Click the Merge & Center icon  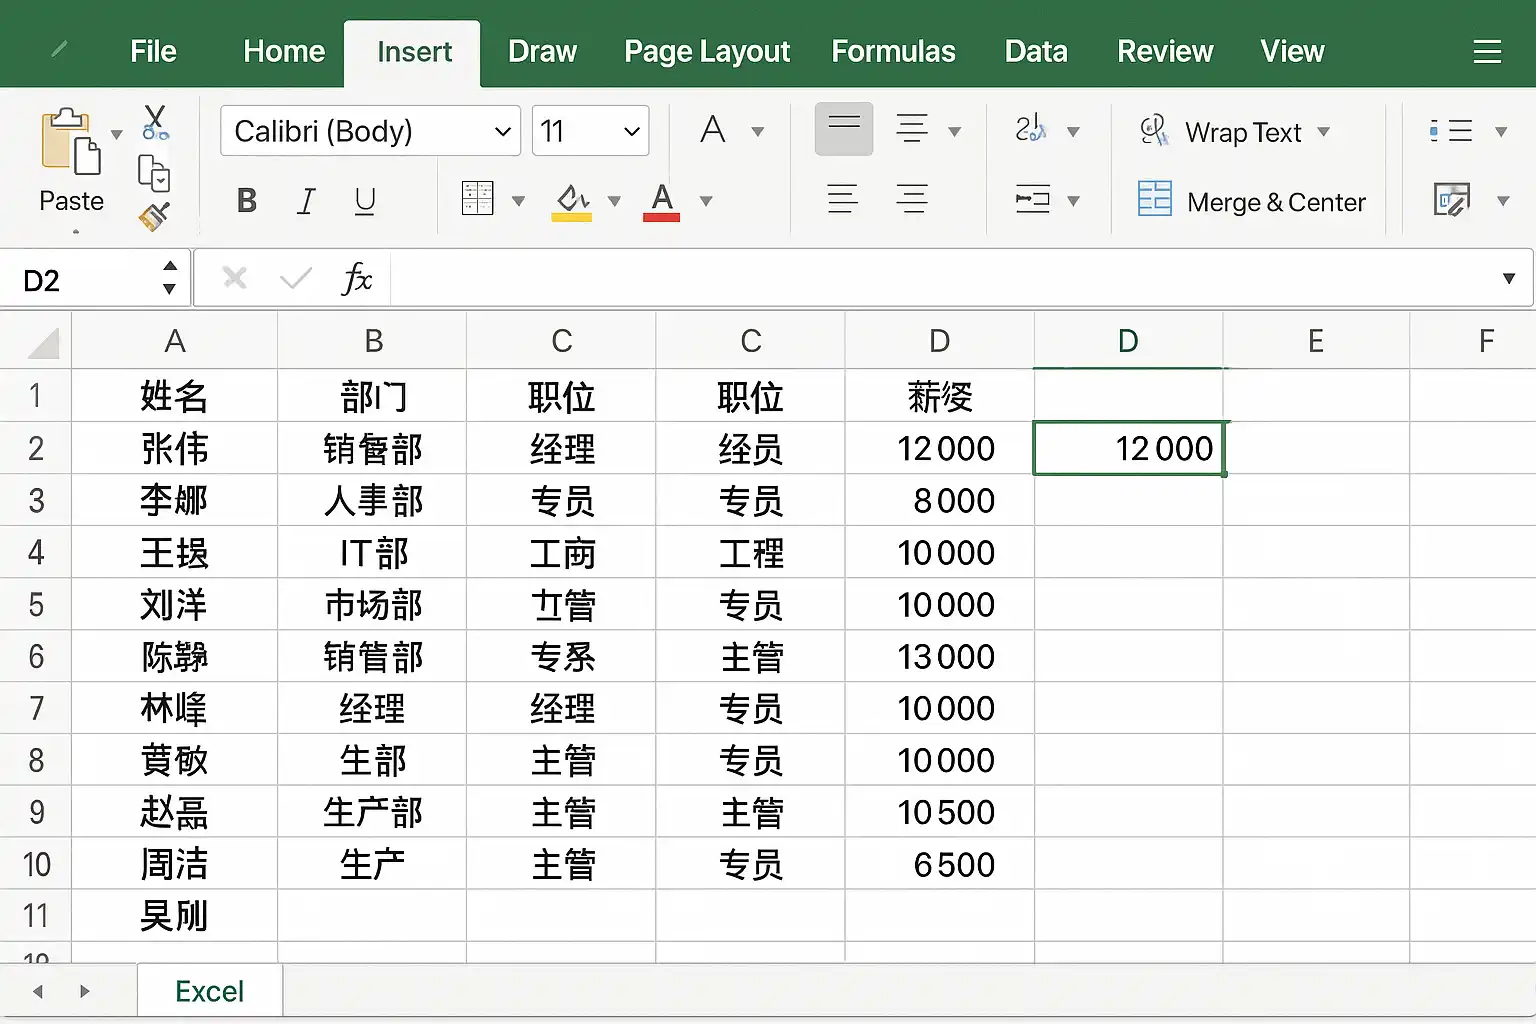pyautogui.click(x=1154, y=200)
